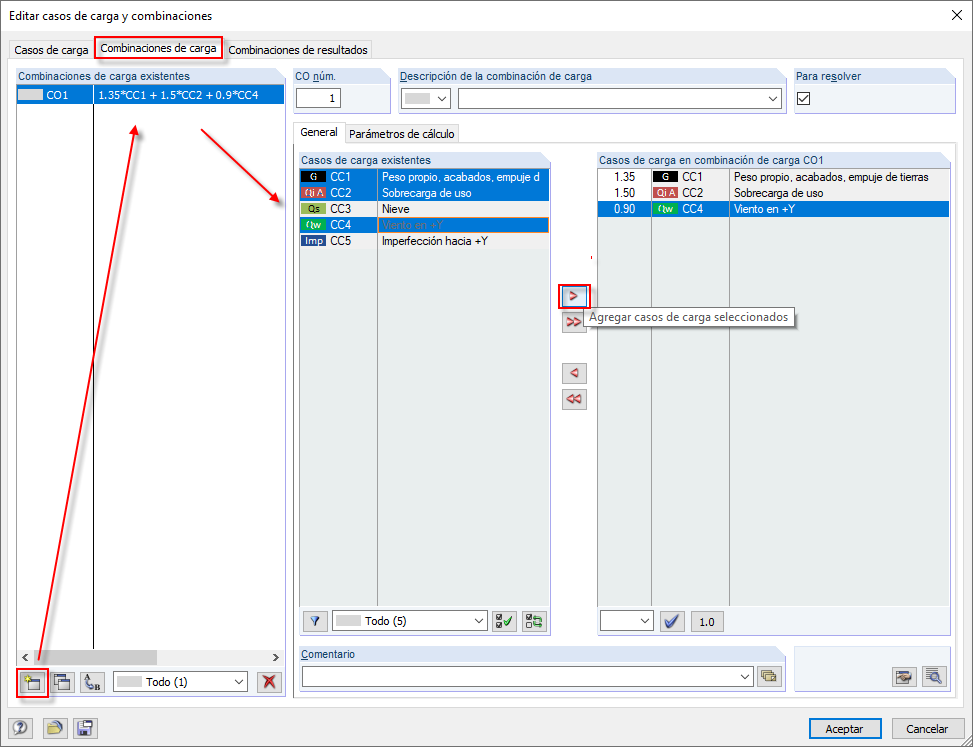The height and width of the screenshot is (747, 973).
Task: Open the Parámetros de cálculo tab
Action: coord(401,132)
